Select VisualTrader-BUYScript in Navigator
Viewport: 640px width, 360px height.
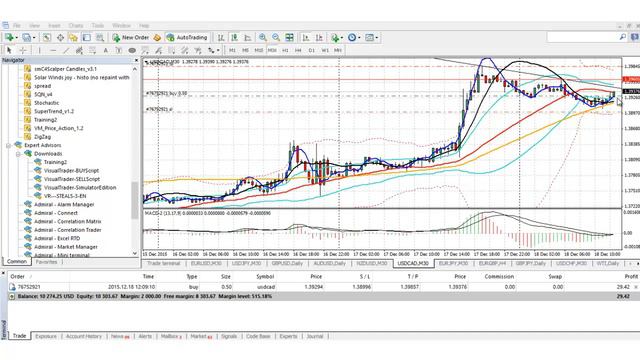pyautogui.click(x=71, y=171)
